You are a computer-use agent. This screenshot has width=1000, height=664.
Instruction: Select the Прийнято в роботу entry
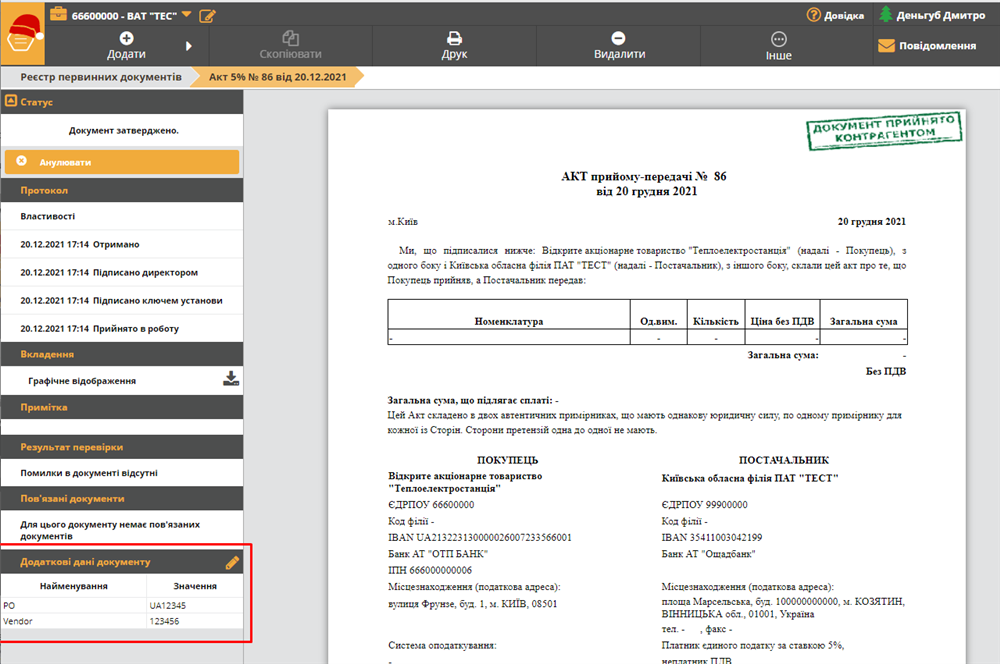[122, 328]
